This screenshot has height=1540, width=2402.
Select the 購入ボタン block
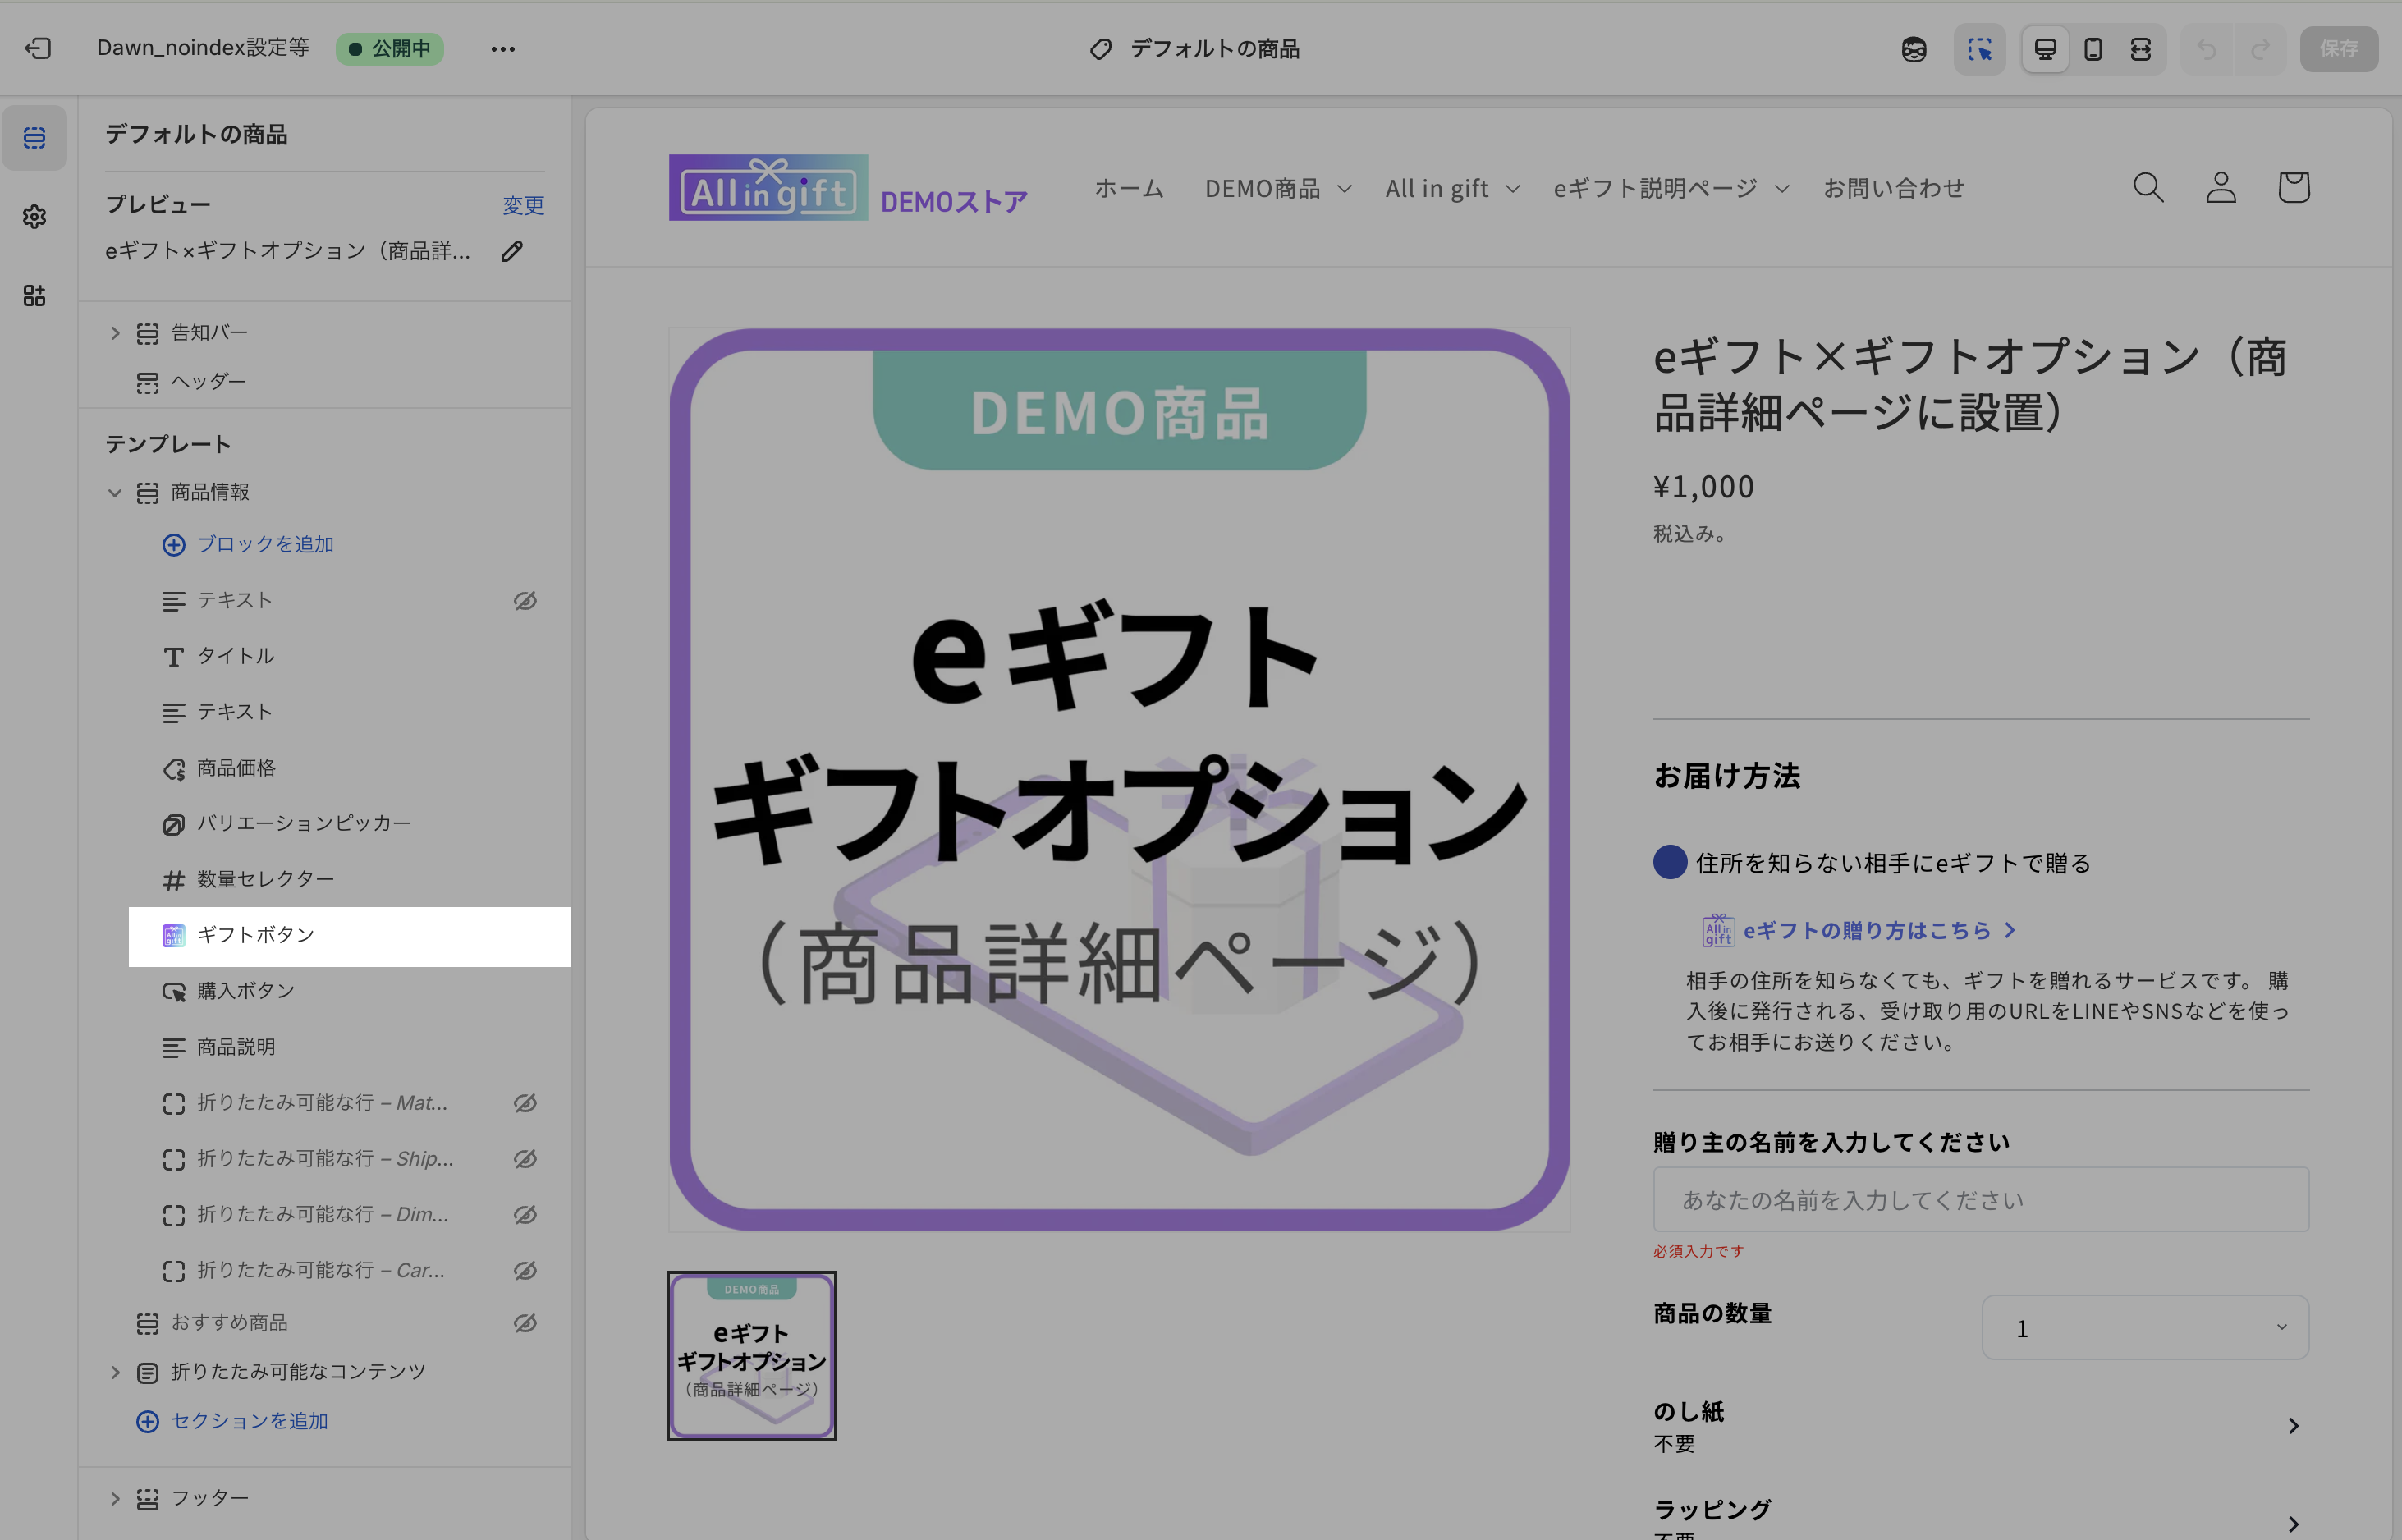coord(246,990)
